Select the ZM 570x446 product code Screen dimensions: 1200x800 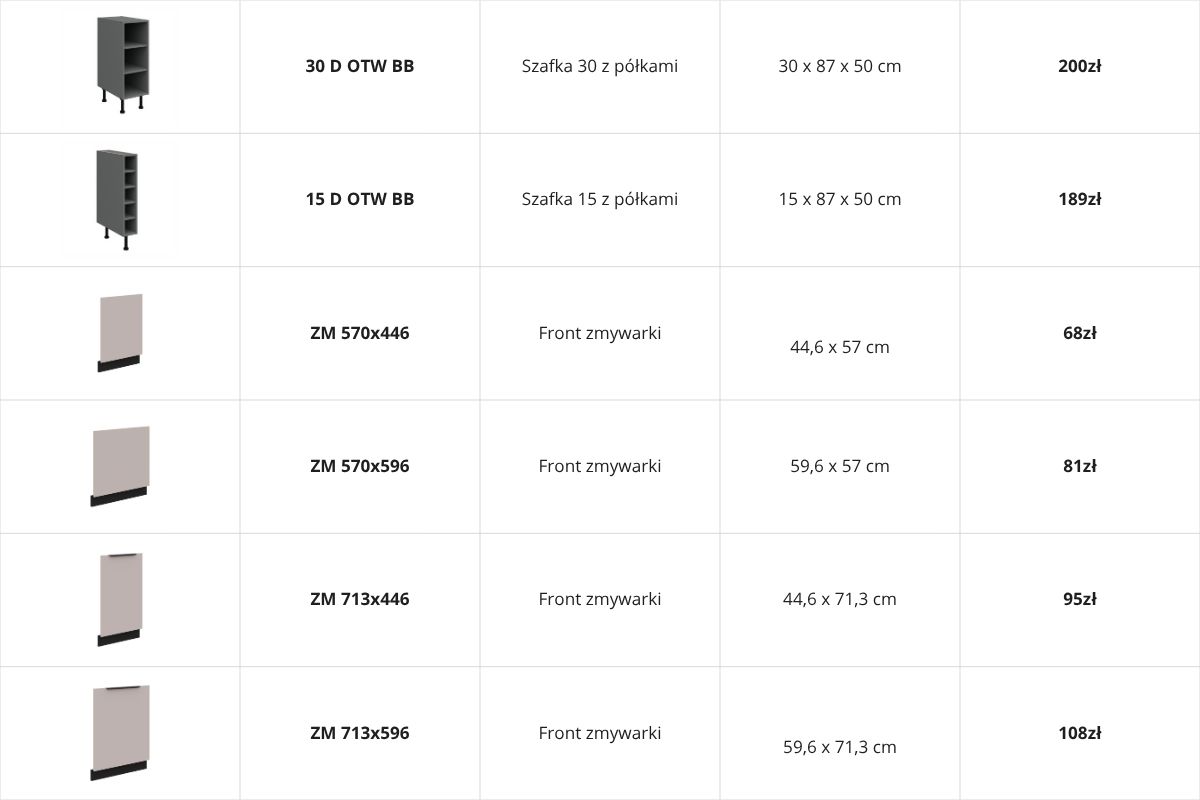(x=360, y=333)
